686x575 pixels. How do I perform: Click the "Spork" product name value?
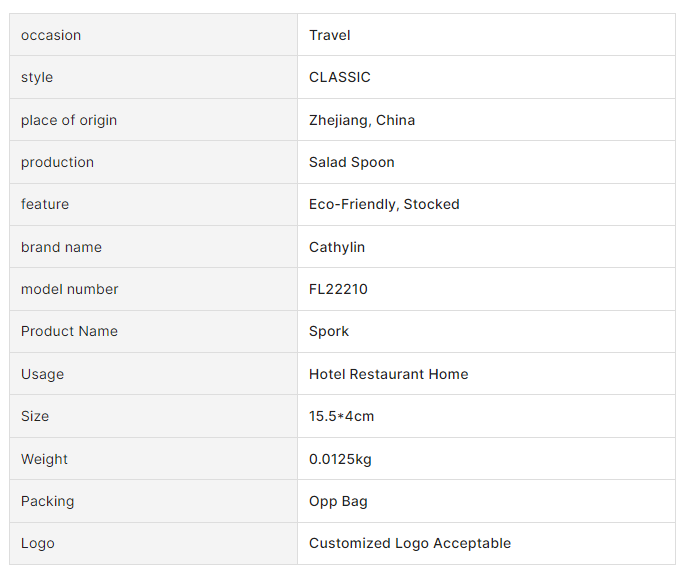[x=329, y=331]
